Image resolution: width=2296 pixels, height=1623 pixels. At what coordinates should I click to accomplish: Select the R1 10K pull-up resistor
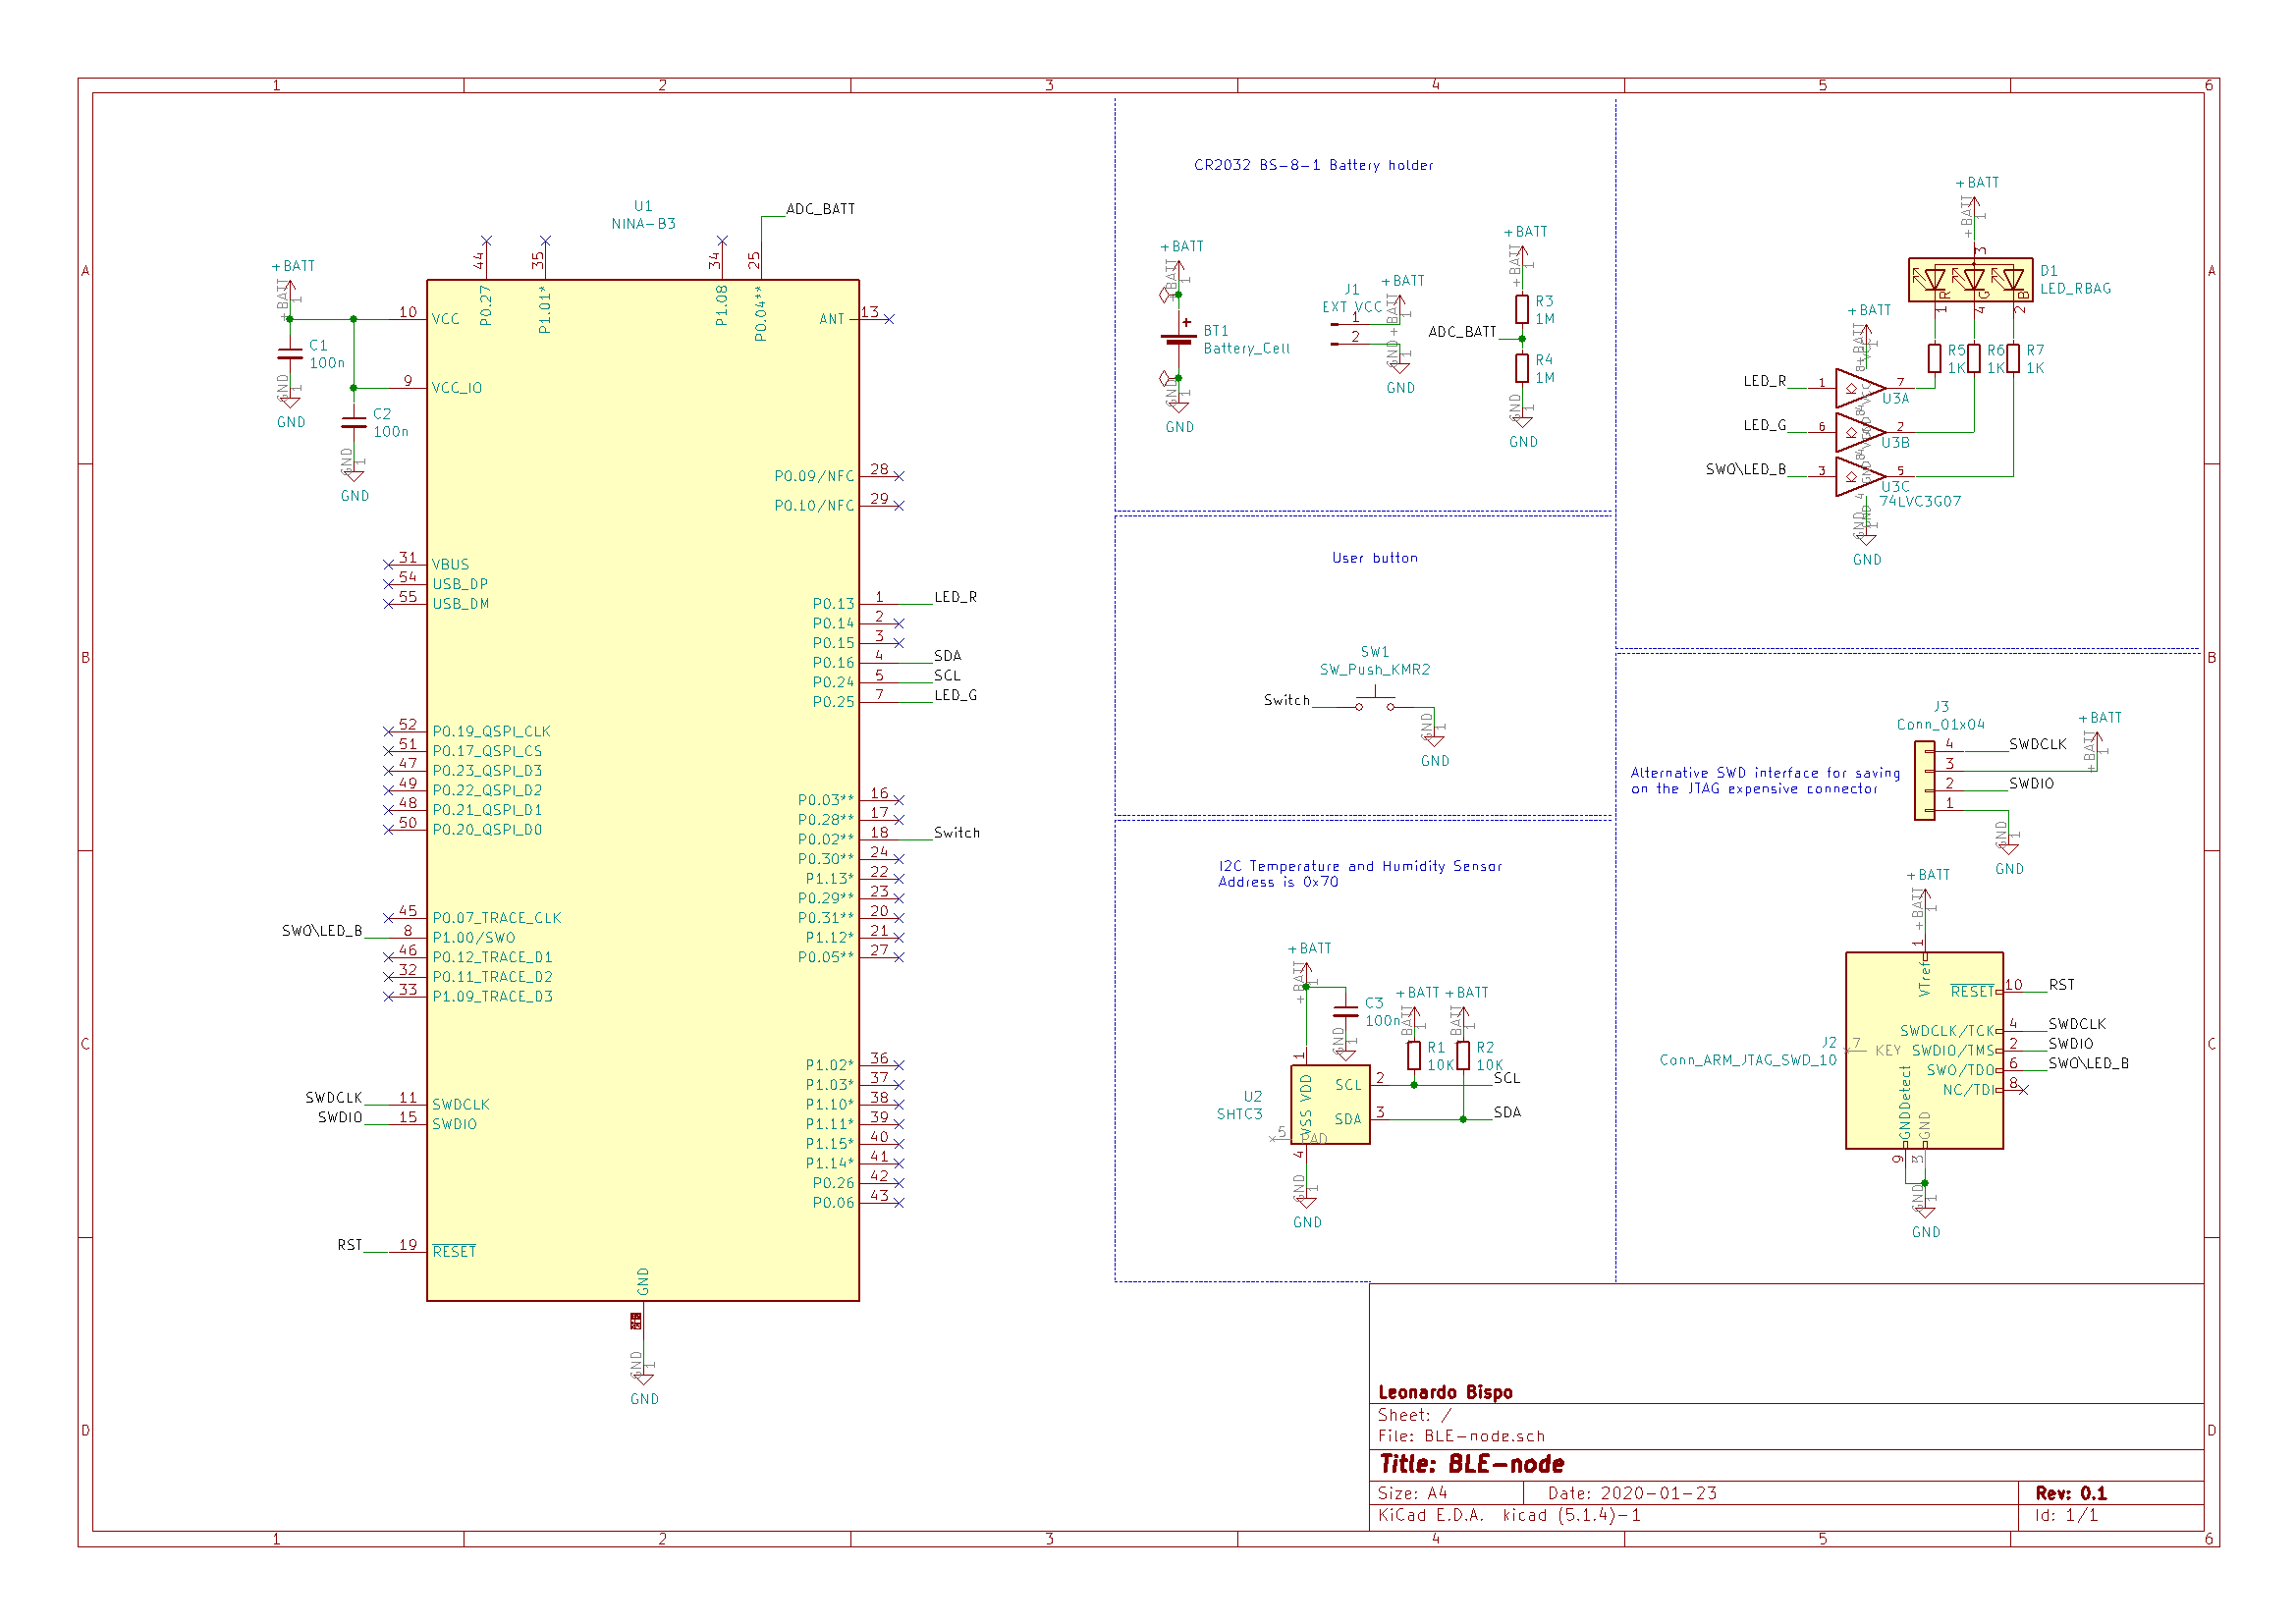(x=1413, y=1056)
